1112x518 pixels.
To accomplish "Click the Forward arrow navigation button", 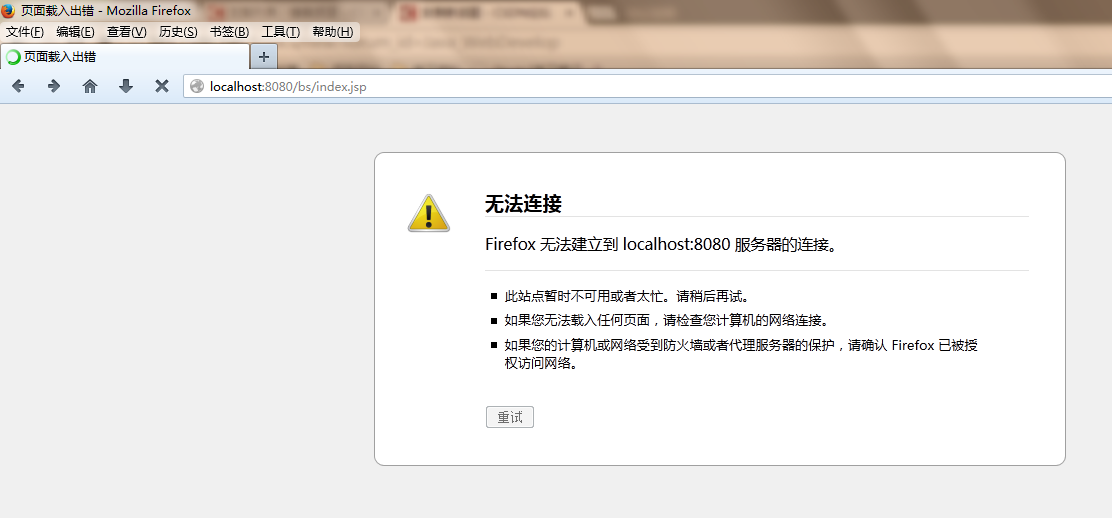I will 54,87.
